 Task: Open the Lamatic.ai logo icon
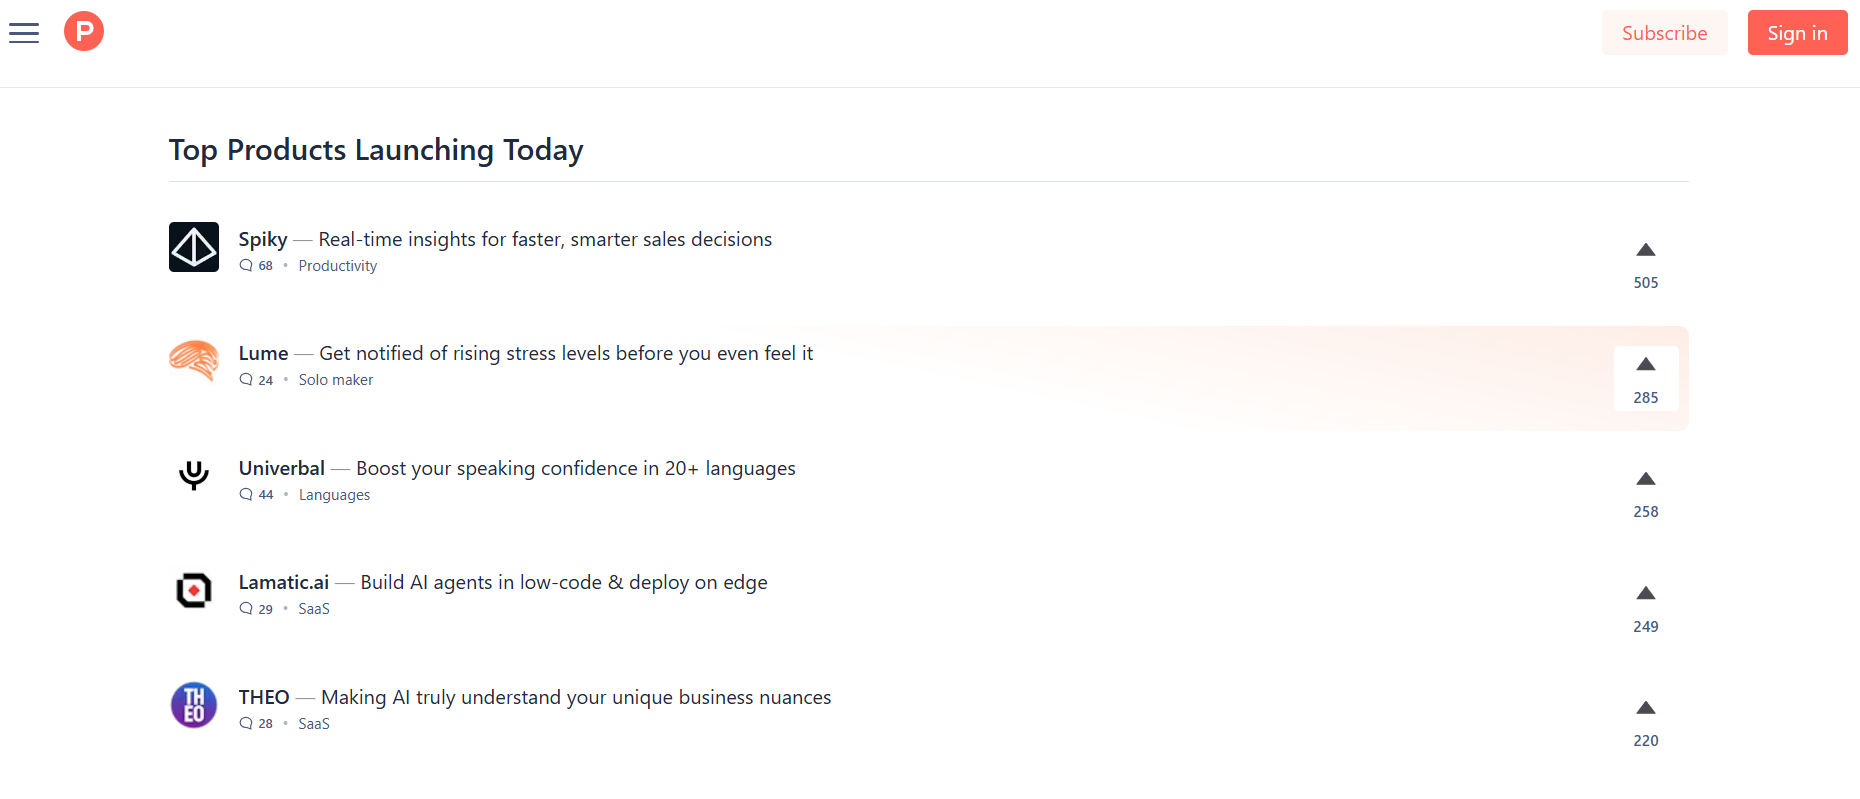point(194,590)
